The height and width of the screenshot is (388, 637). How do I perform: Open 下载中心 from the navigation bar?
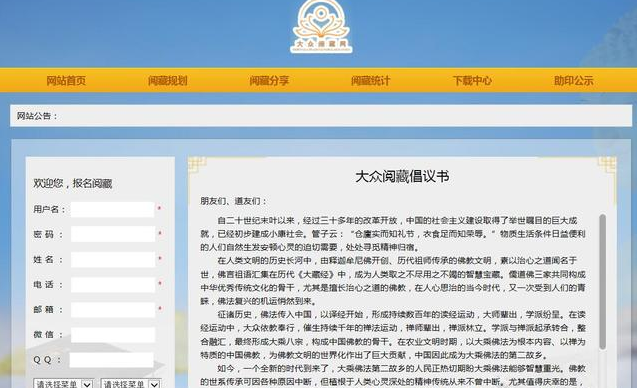(x=472, y=81)
